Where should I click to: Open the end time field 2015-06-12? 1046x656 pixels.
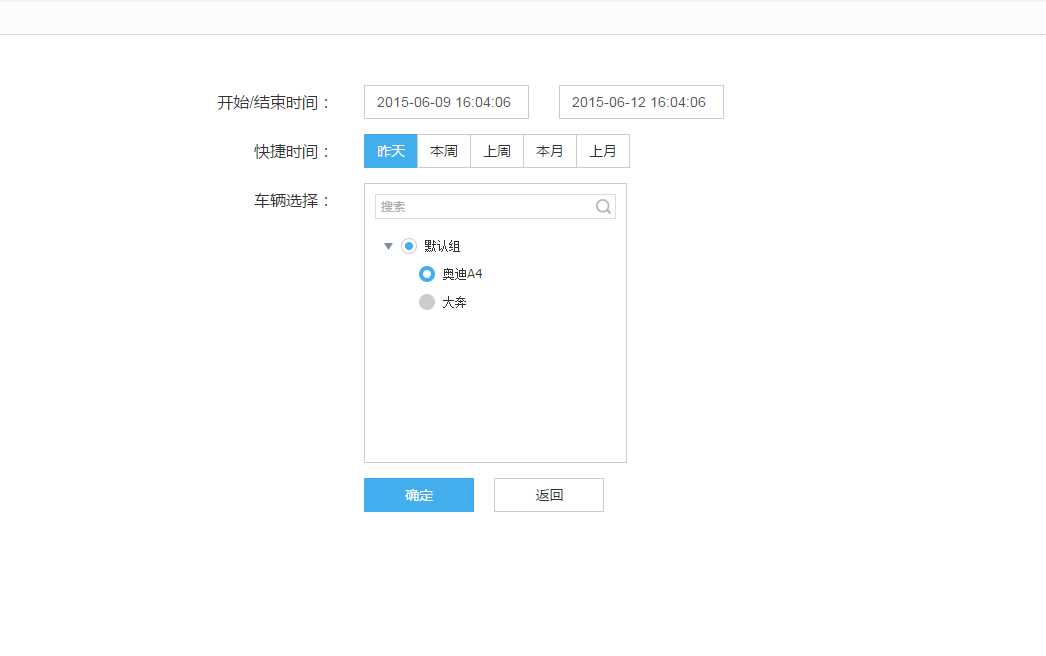click(640, 101)
